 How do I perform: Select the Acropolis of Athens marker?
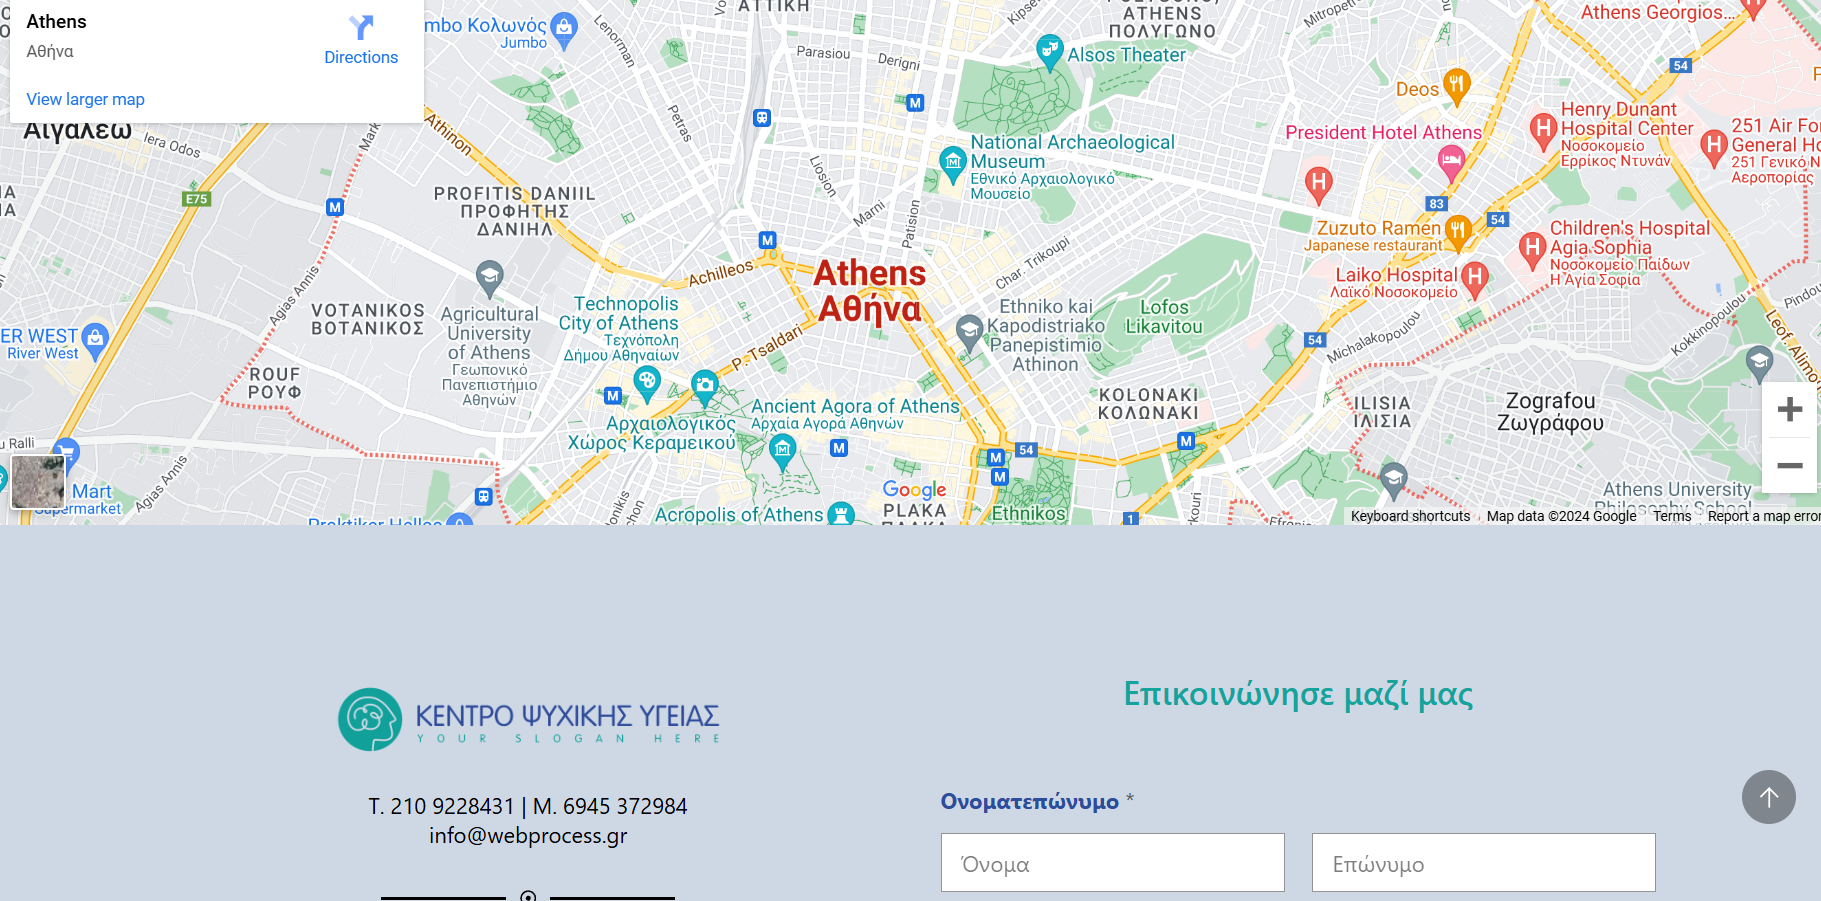tap(842, 514)
